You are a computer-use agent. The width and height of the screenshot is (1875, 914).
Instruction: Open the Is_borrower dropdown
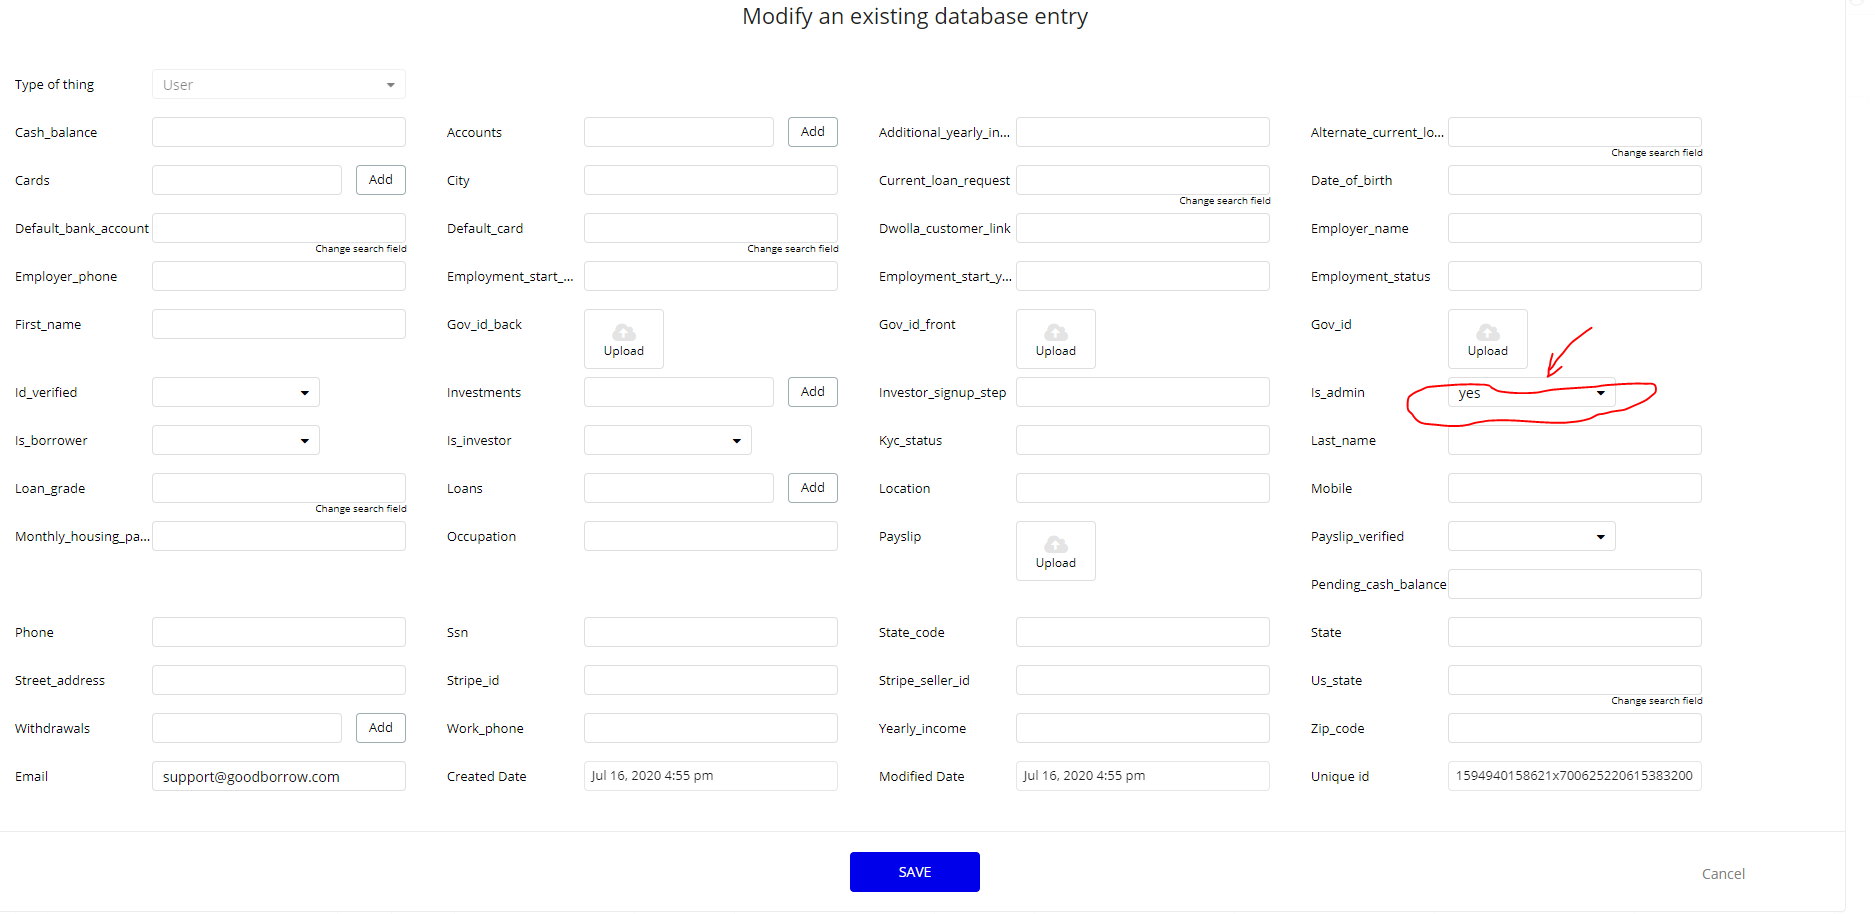tap(236, 440)
